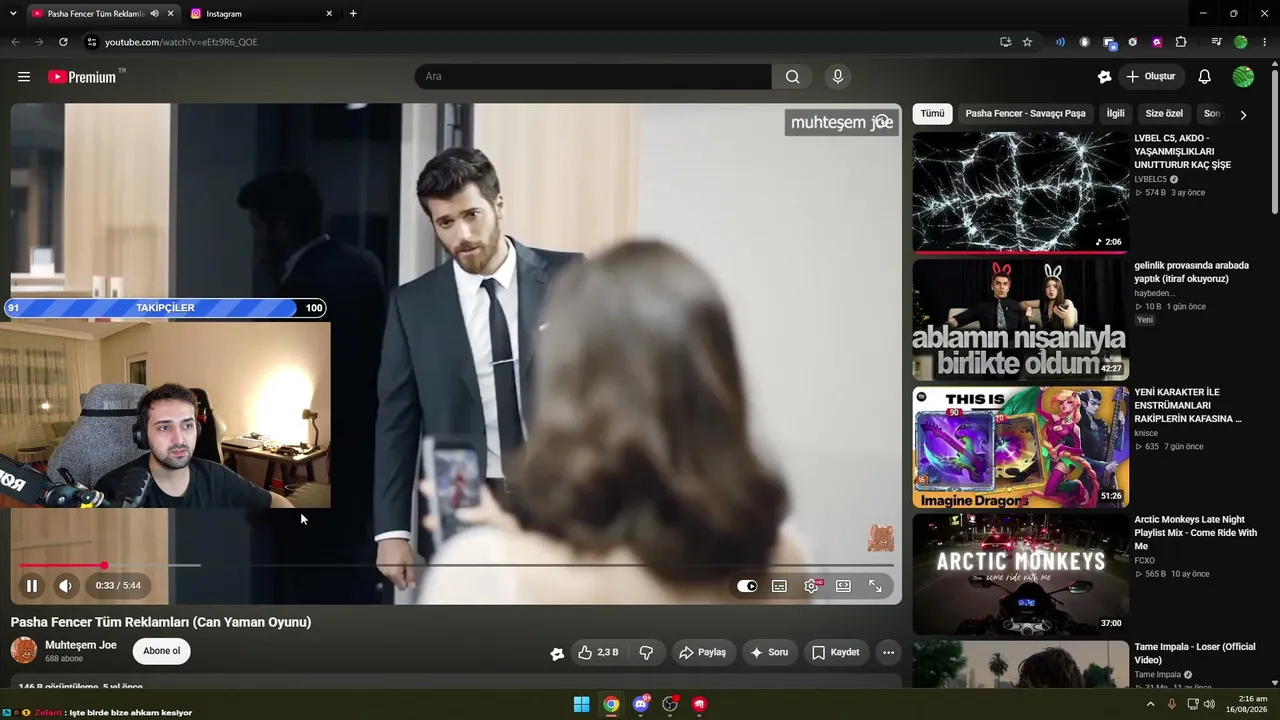Open the Imagine Dragons gameplay thumbnail
The height and width of the screenshot is (720, 1280).
(1020, 447)
